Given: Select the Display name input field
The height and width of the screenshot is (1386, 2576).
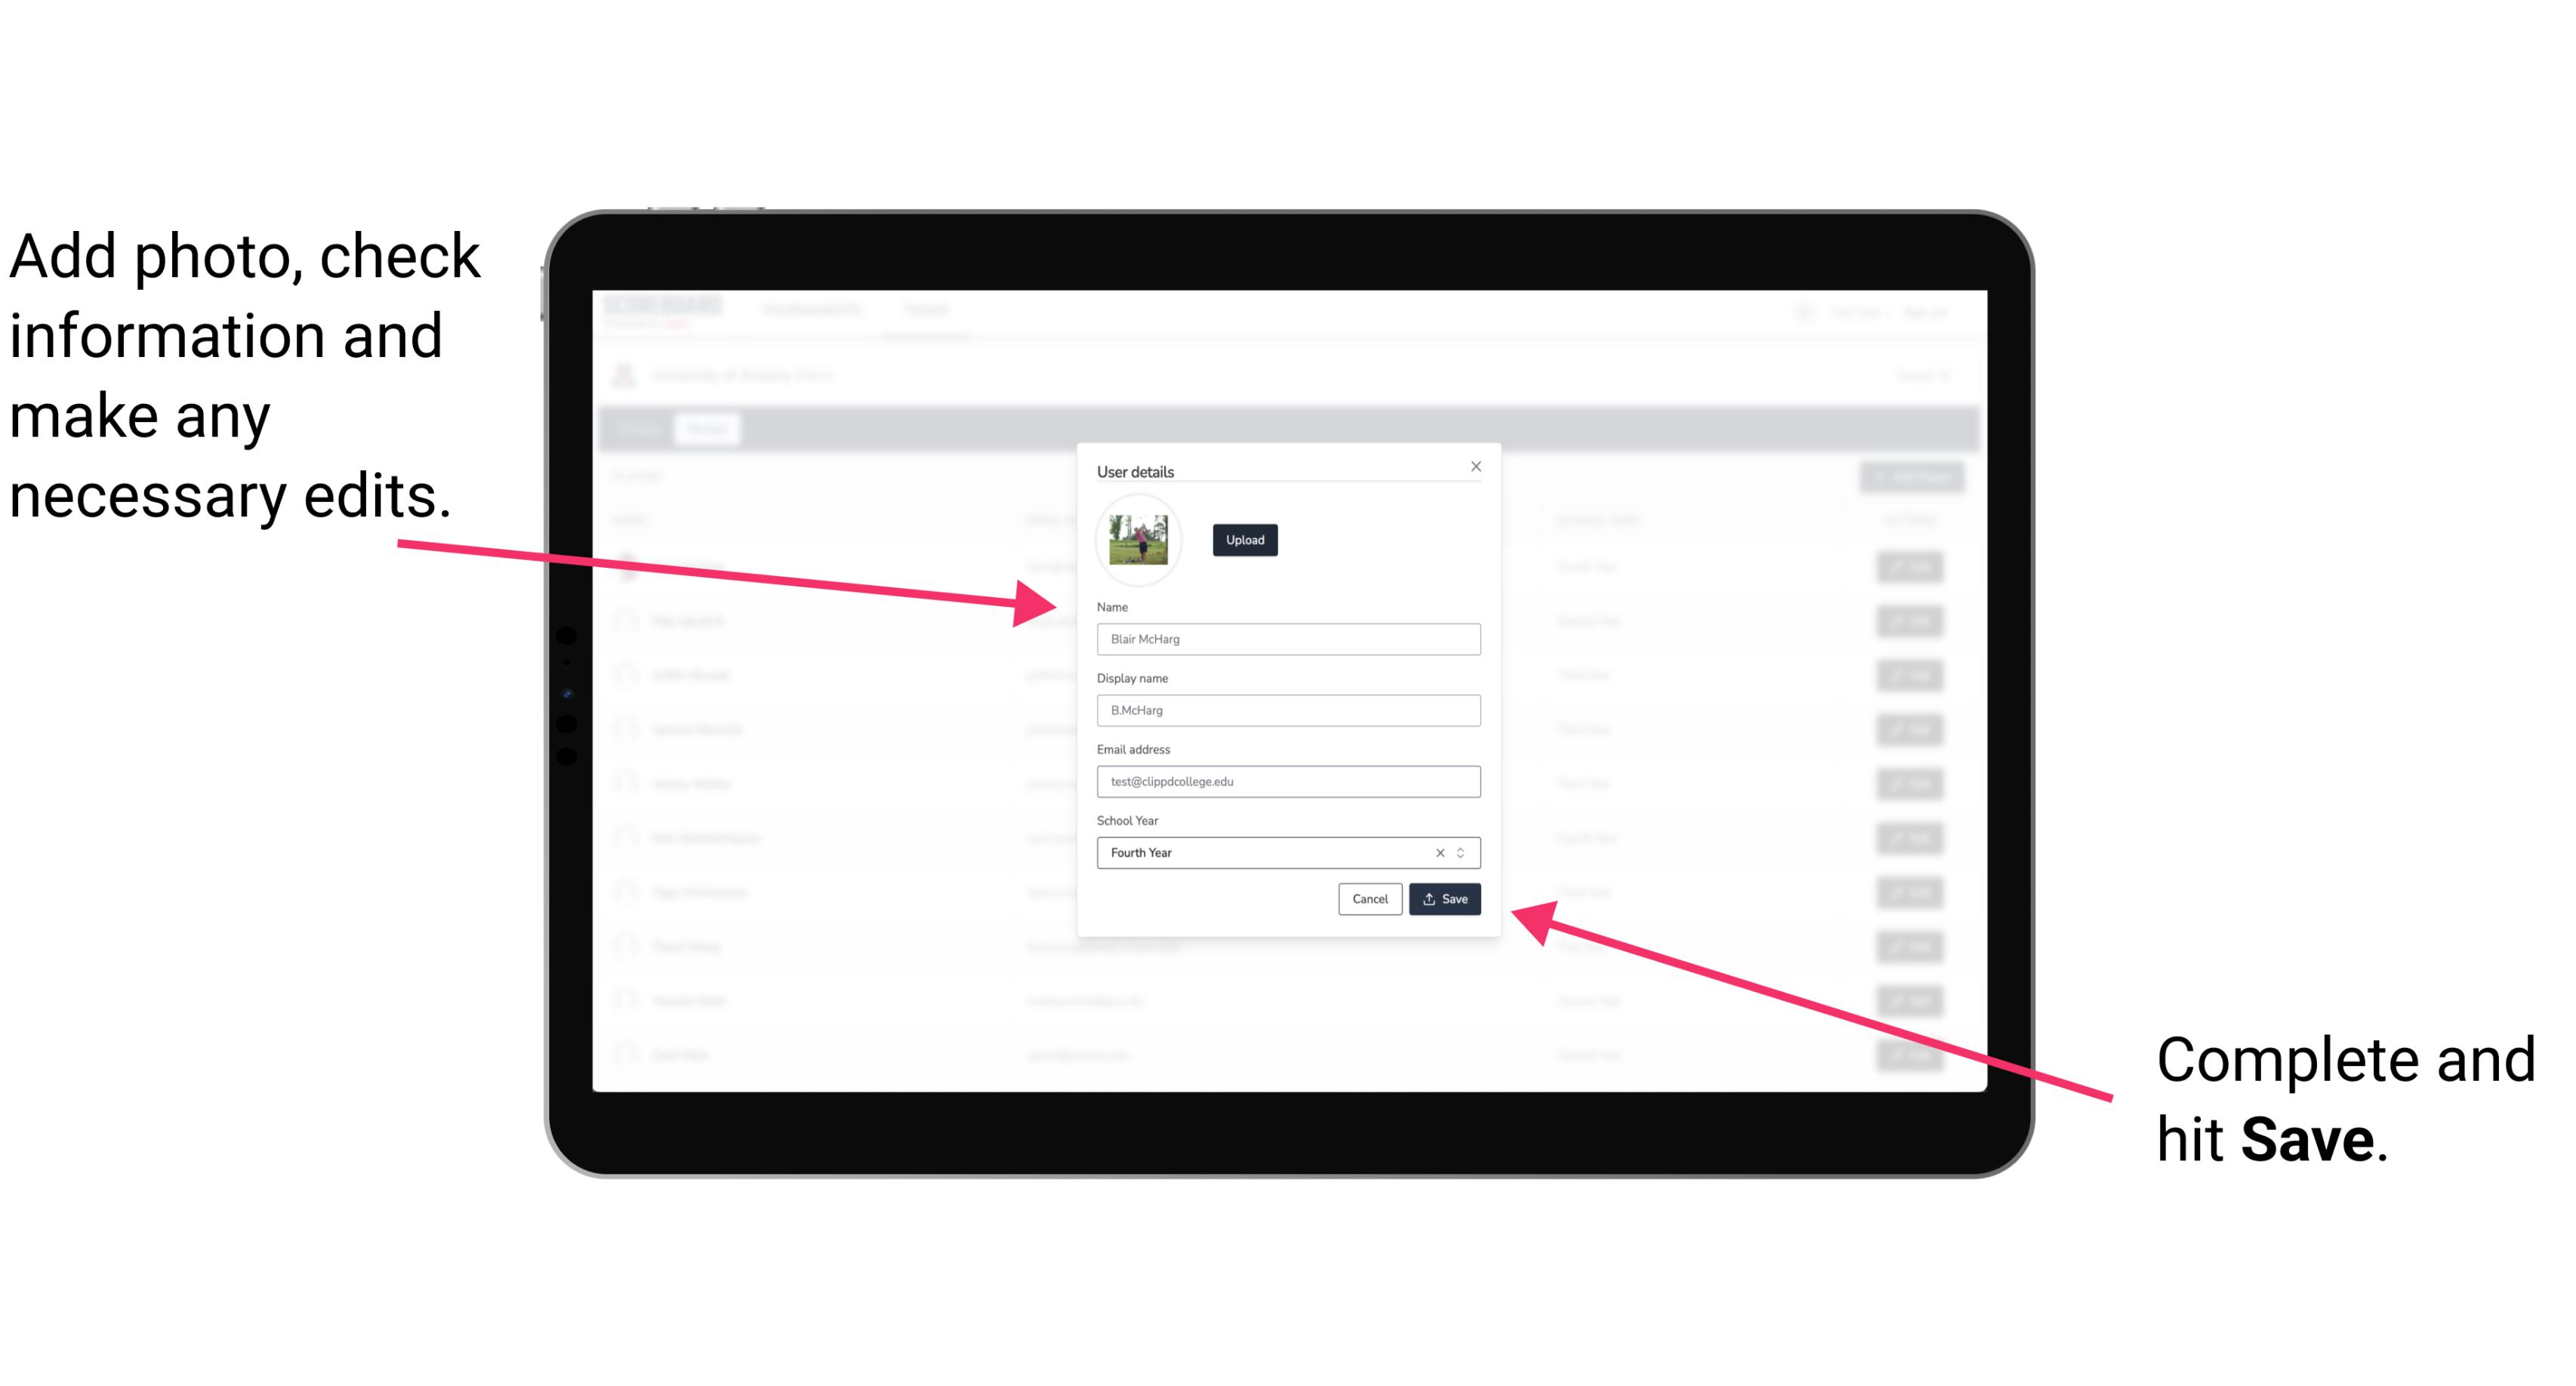Looking at the screenshot, I should click(1286, 710).
